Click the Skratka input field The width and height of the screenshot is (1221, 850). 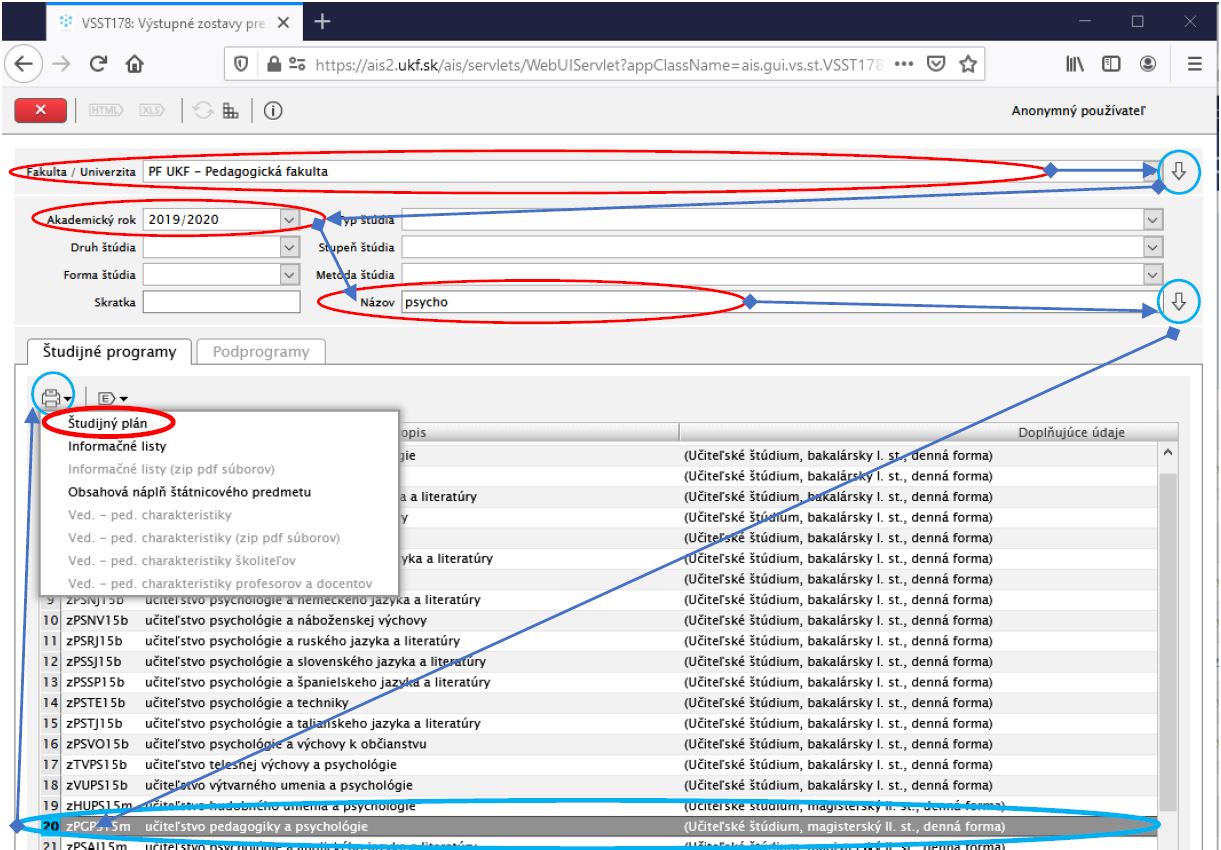(221, 302)
